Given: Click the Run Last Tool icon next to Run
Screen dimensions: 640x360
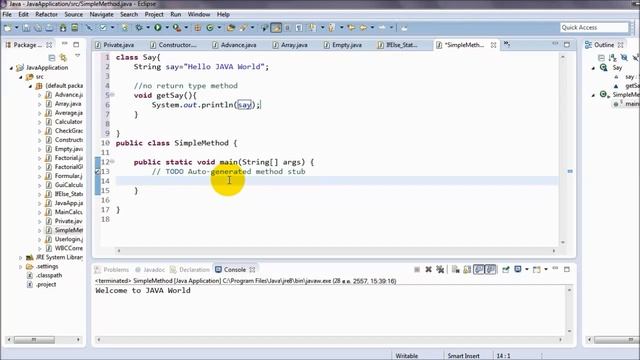Looking at the screenshot, I should tap(176, 28).
